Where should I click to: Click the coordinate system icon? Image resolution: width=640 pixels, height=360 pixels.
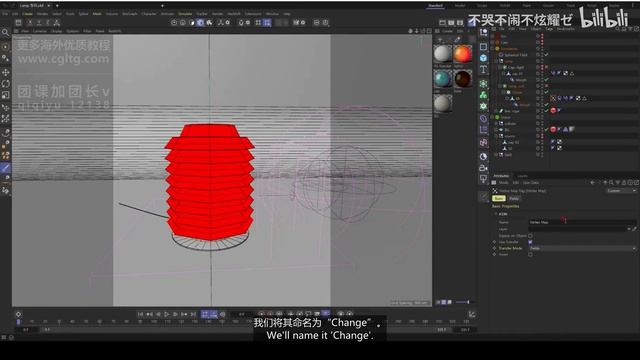(x=57, y=22)
